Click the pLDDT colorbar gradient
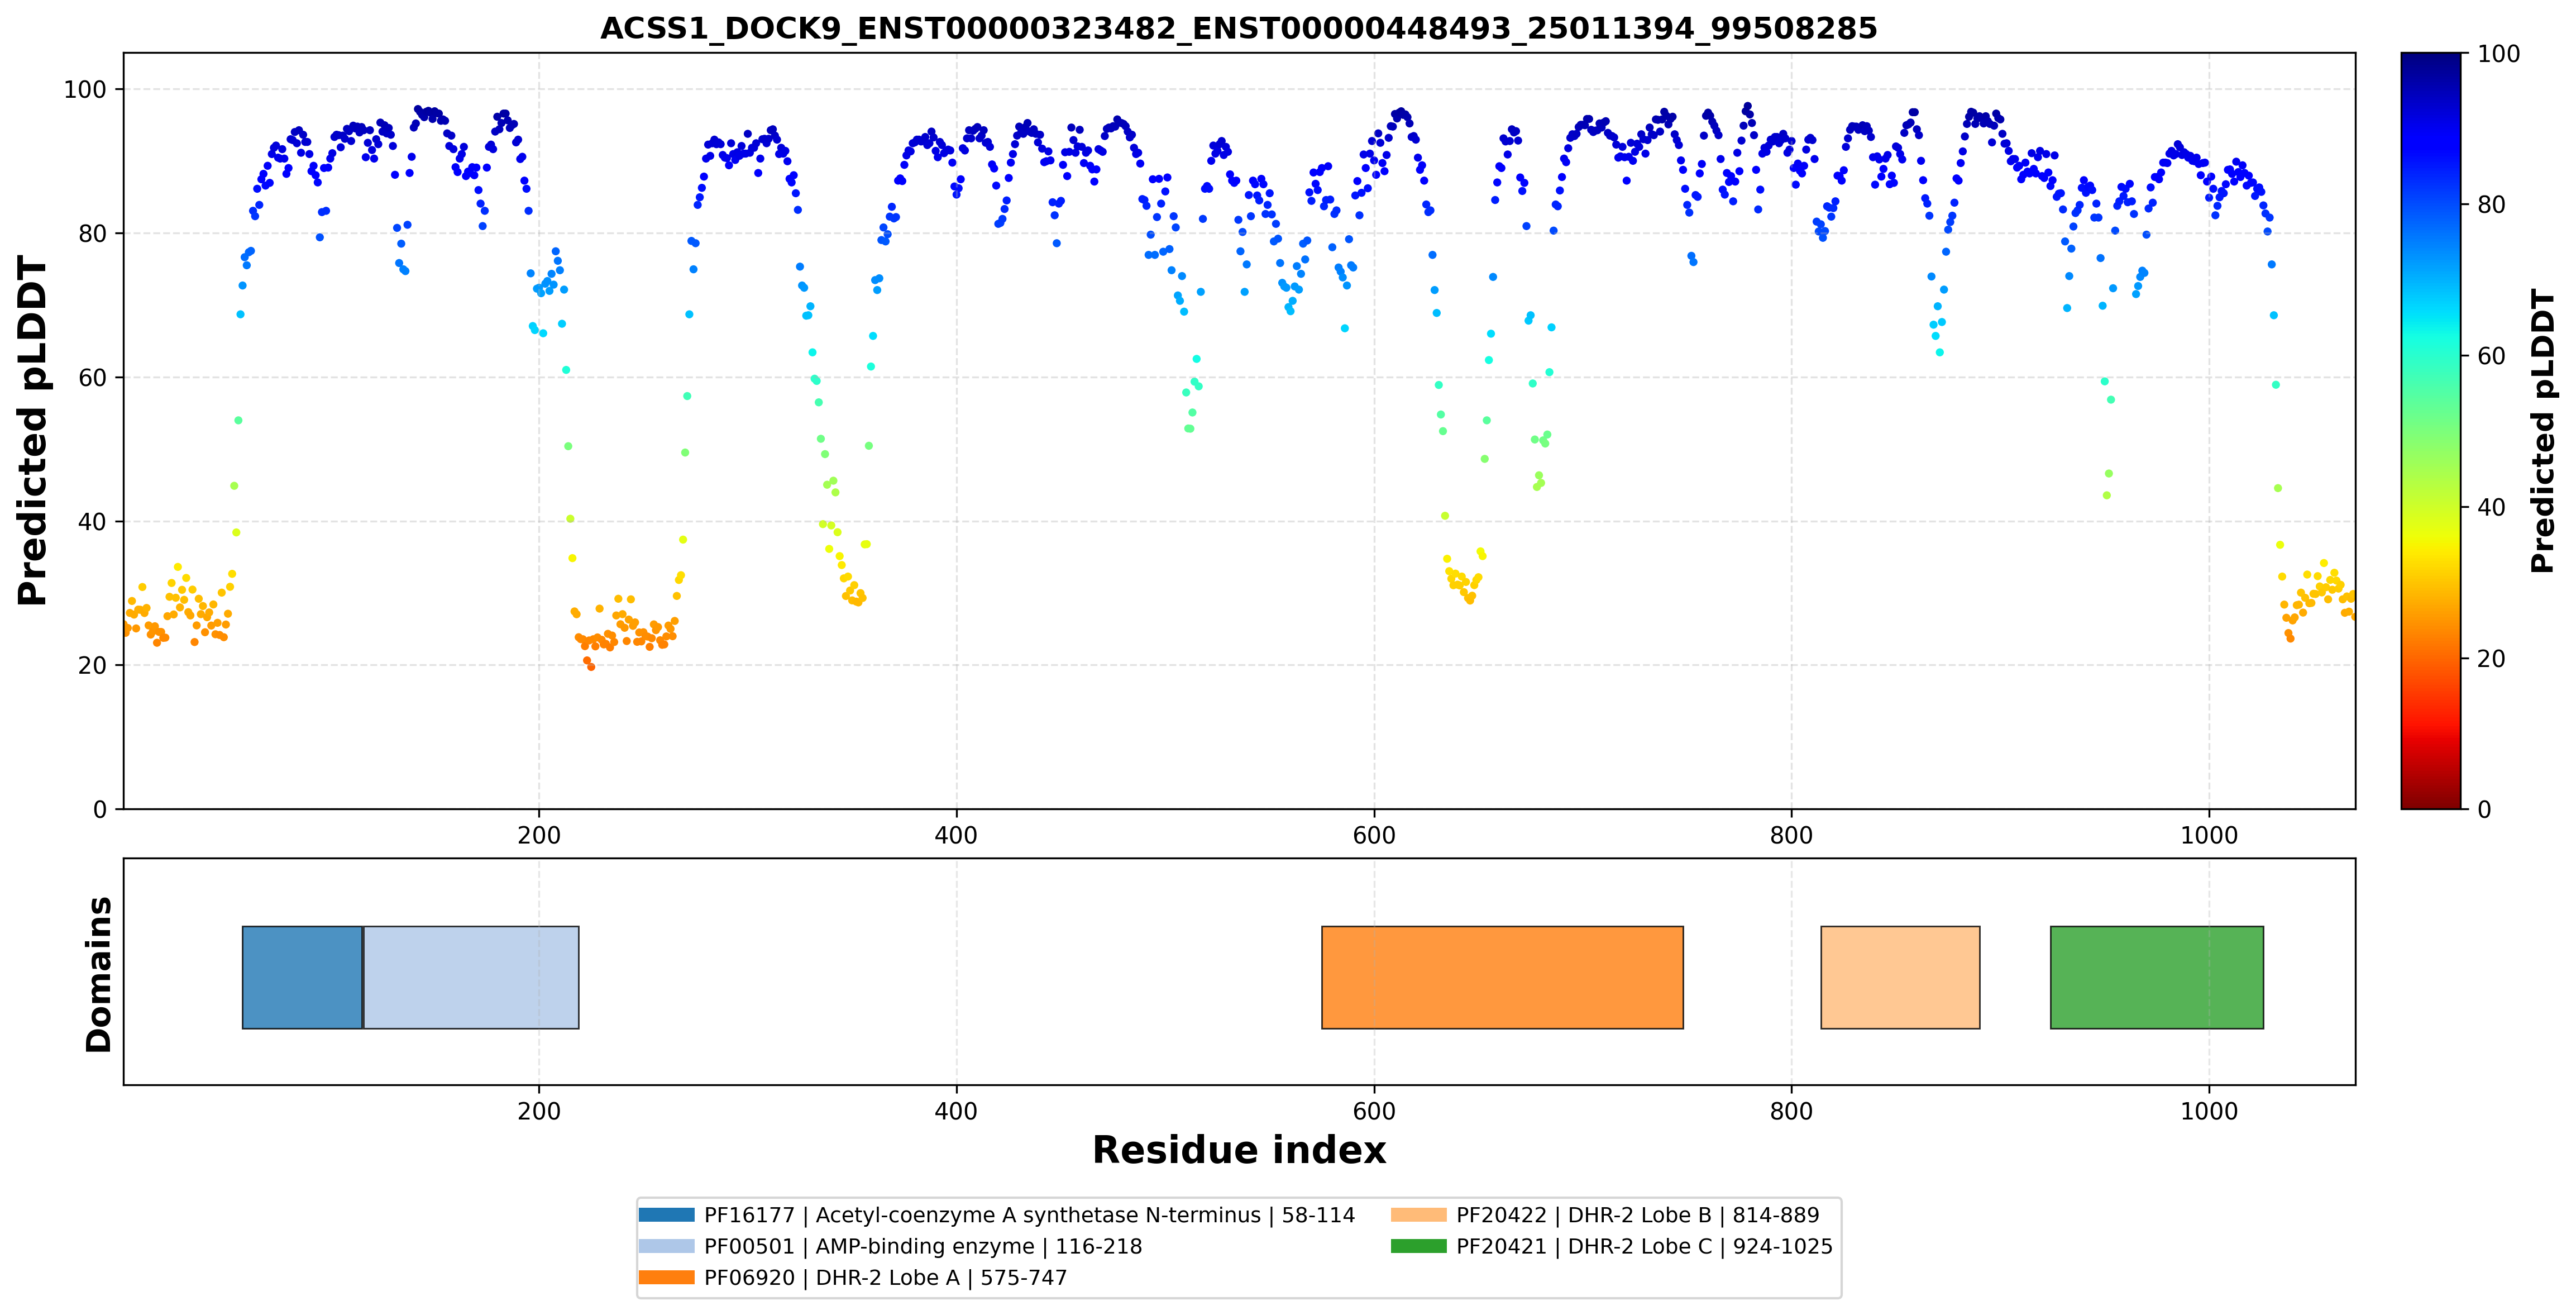2576x1315 pixels. 2431,431
